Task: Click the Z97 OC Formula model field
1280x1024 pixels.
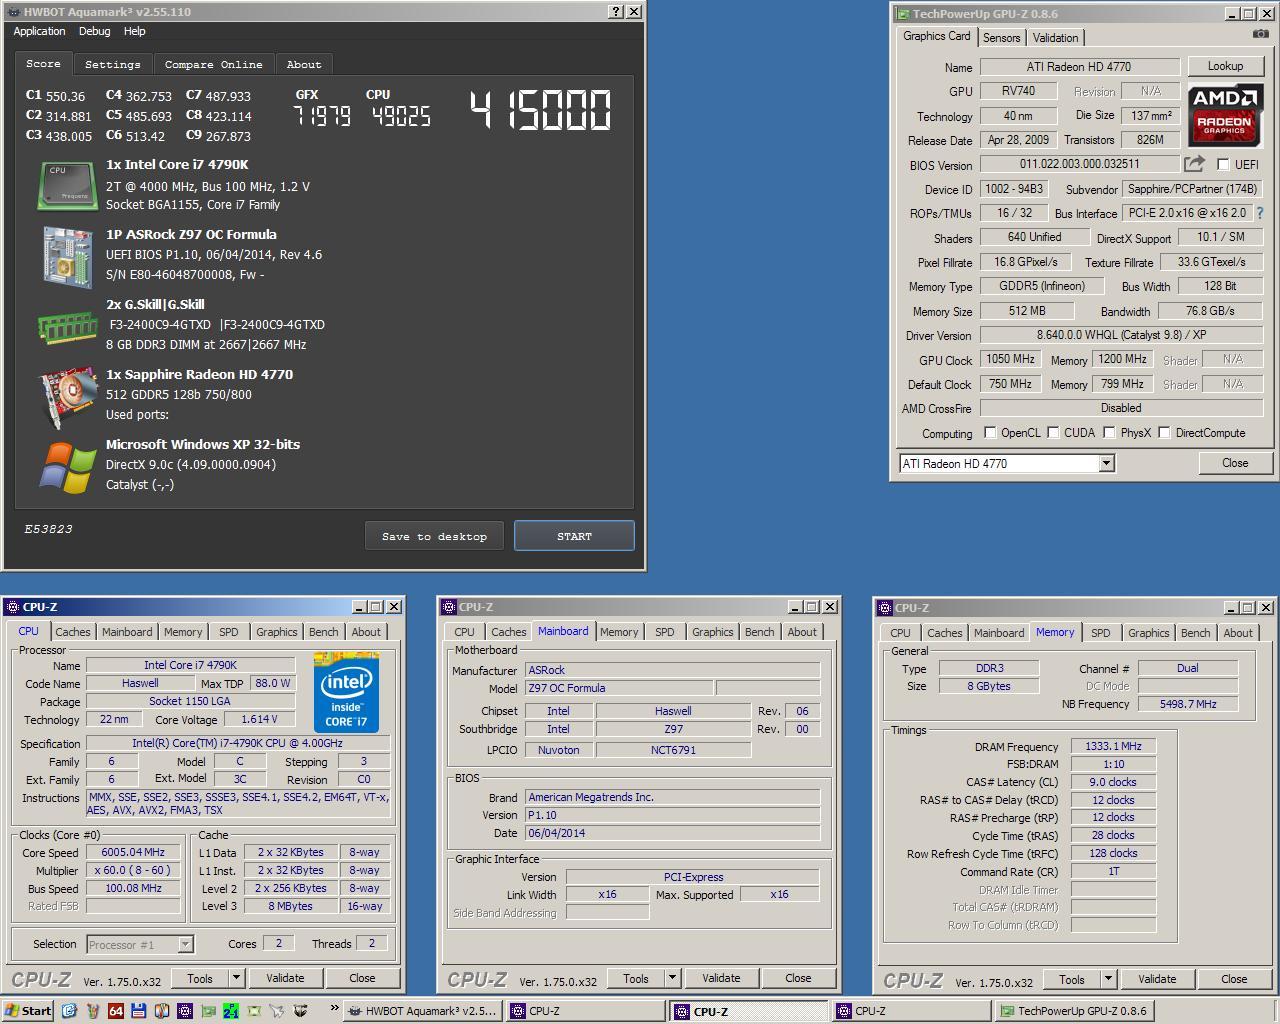Action: point(619,688)
